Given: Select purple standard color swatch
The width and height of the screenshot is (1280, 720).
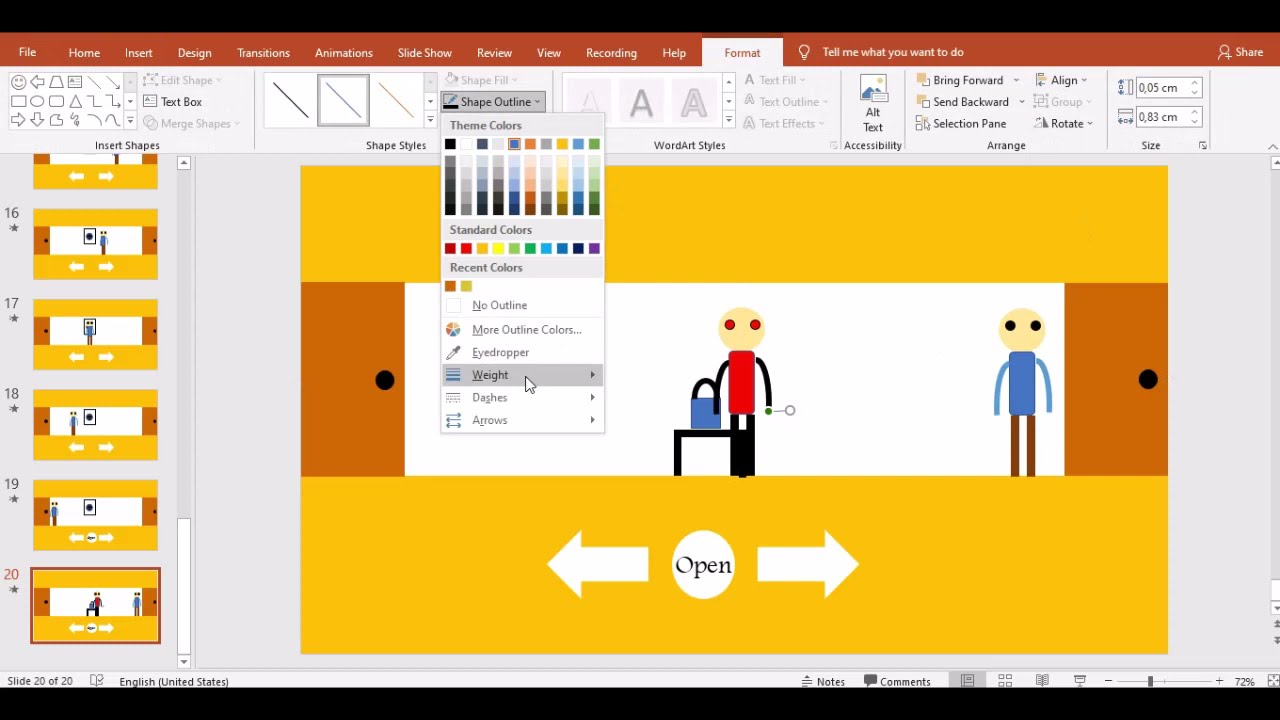Looking at the screenshot, I should 594,249.
